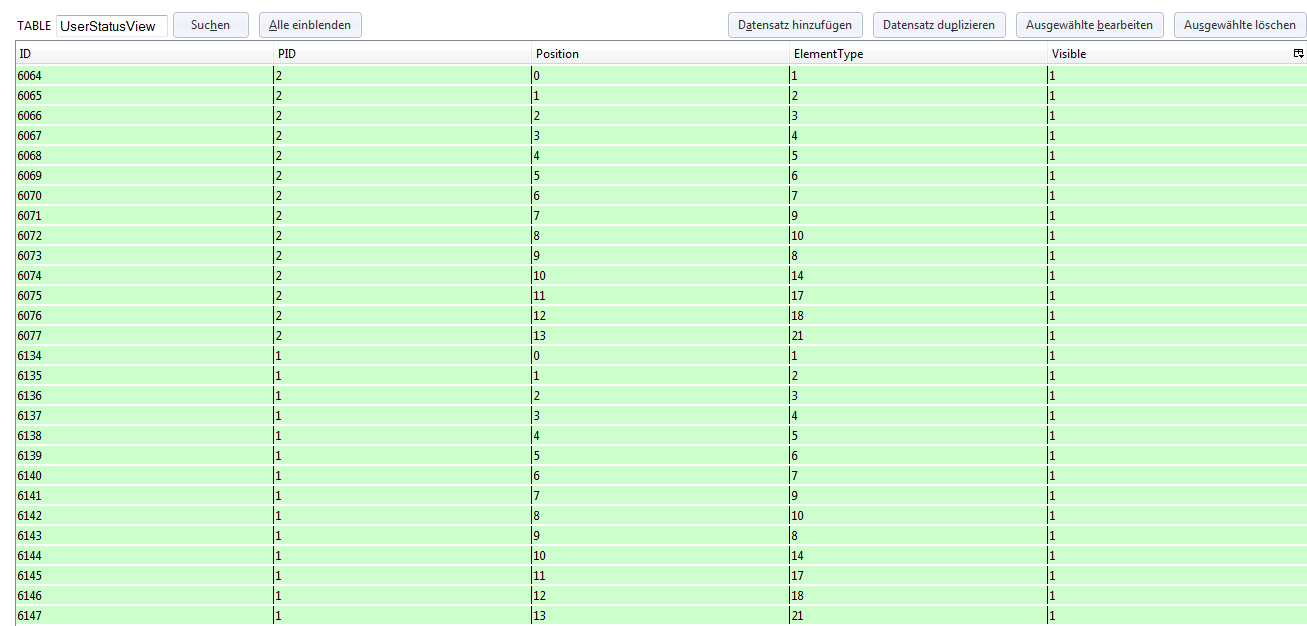Select the row with ID 6144
Viewport: 1307px width, 626px height.
[x=661, y=556]
